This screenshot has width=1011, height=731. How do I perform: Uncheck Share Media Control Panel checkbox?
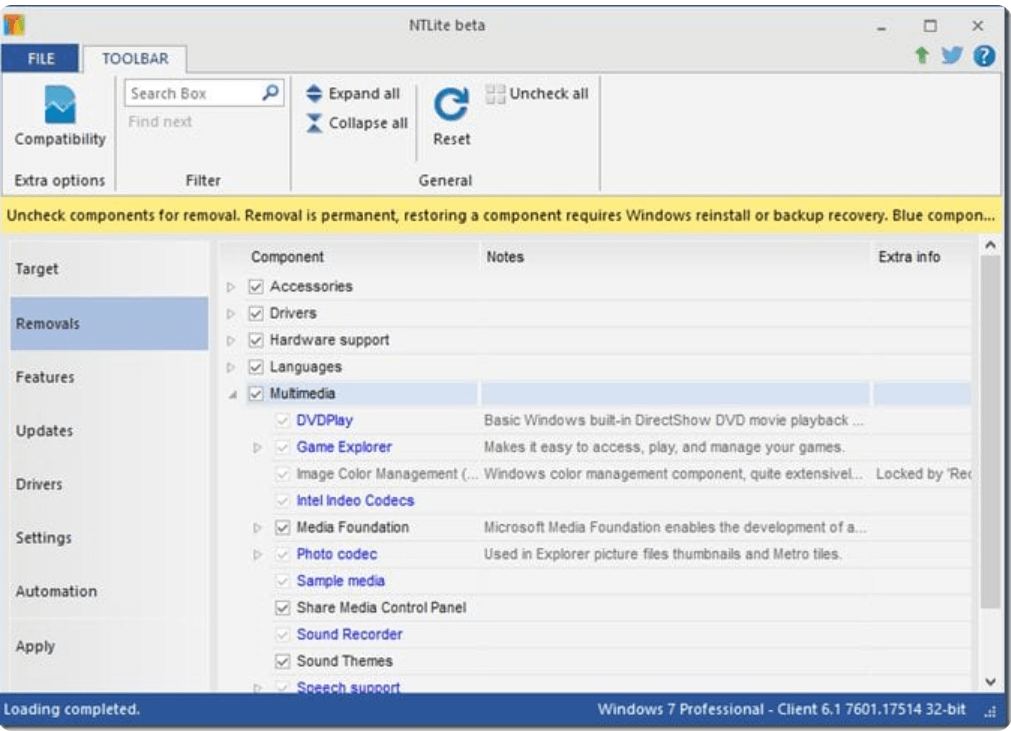coord(283,608)
